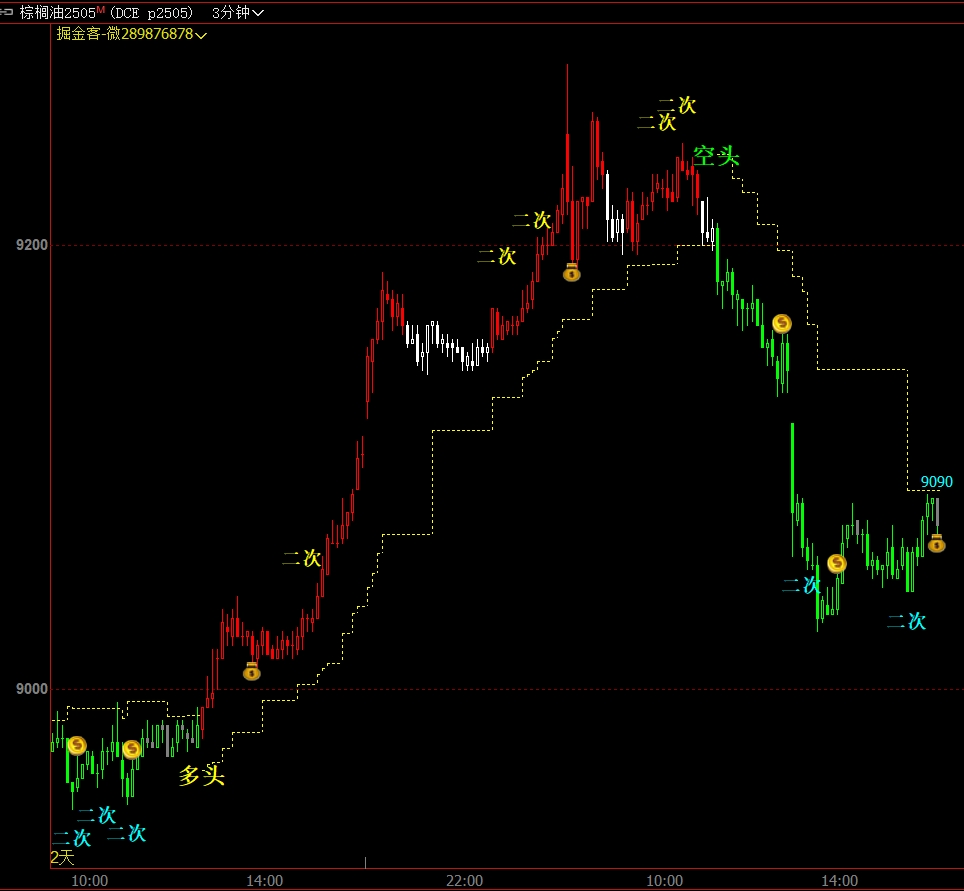
Task: Click the gold coin icon above 多头
Action: [x=131, y=749]
